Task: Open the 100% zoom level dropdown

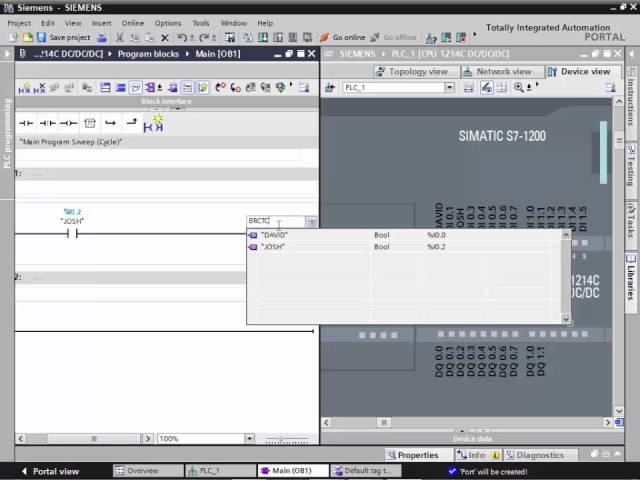Action: pyautogui.click(x=249, y=438)
